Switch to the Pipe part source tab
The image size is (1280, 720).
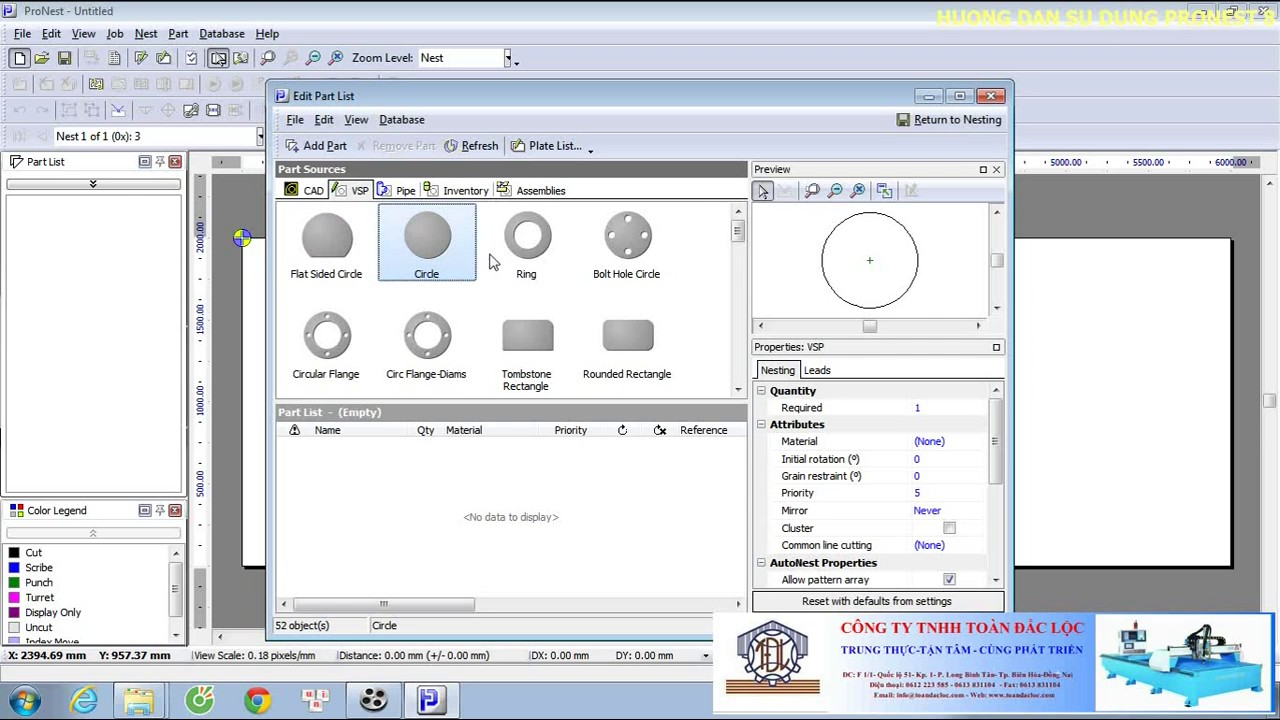[396, 190]
